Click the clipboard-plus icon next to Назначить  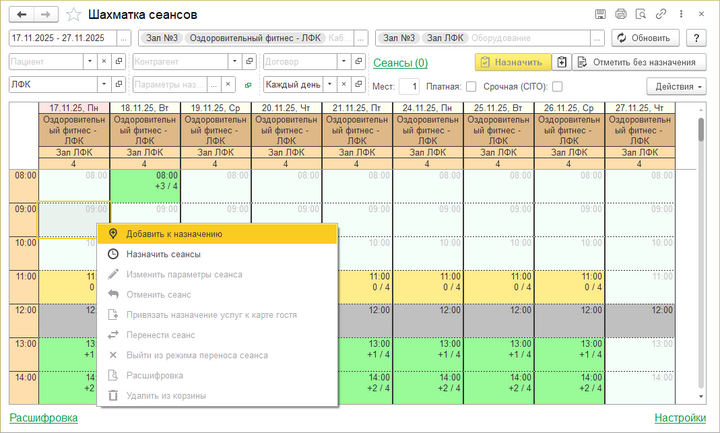(562, 62)
